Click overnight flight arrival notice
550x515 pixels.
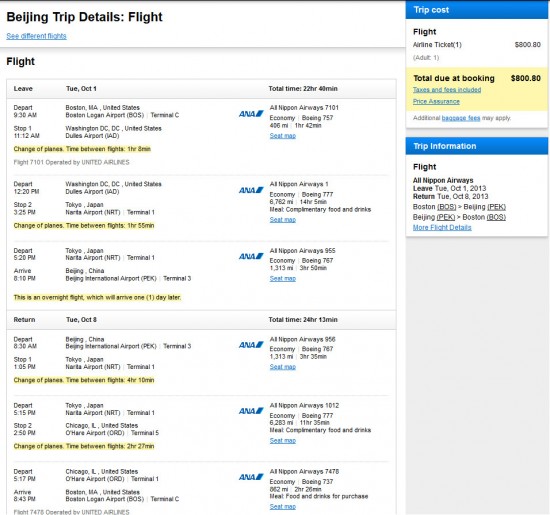tap(97, 297)
